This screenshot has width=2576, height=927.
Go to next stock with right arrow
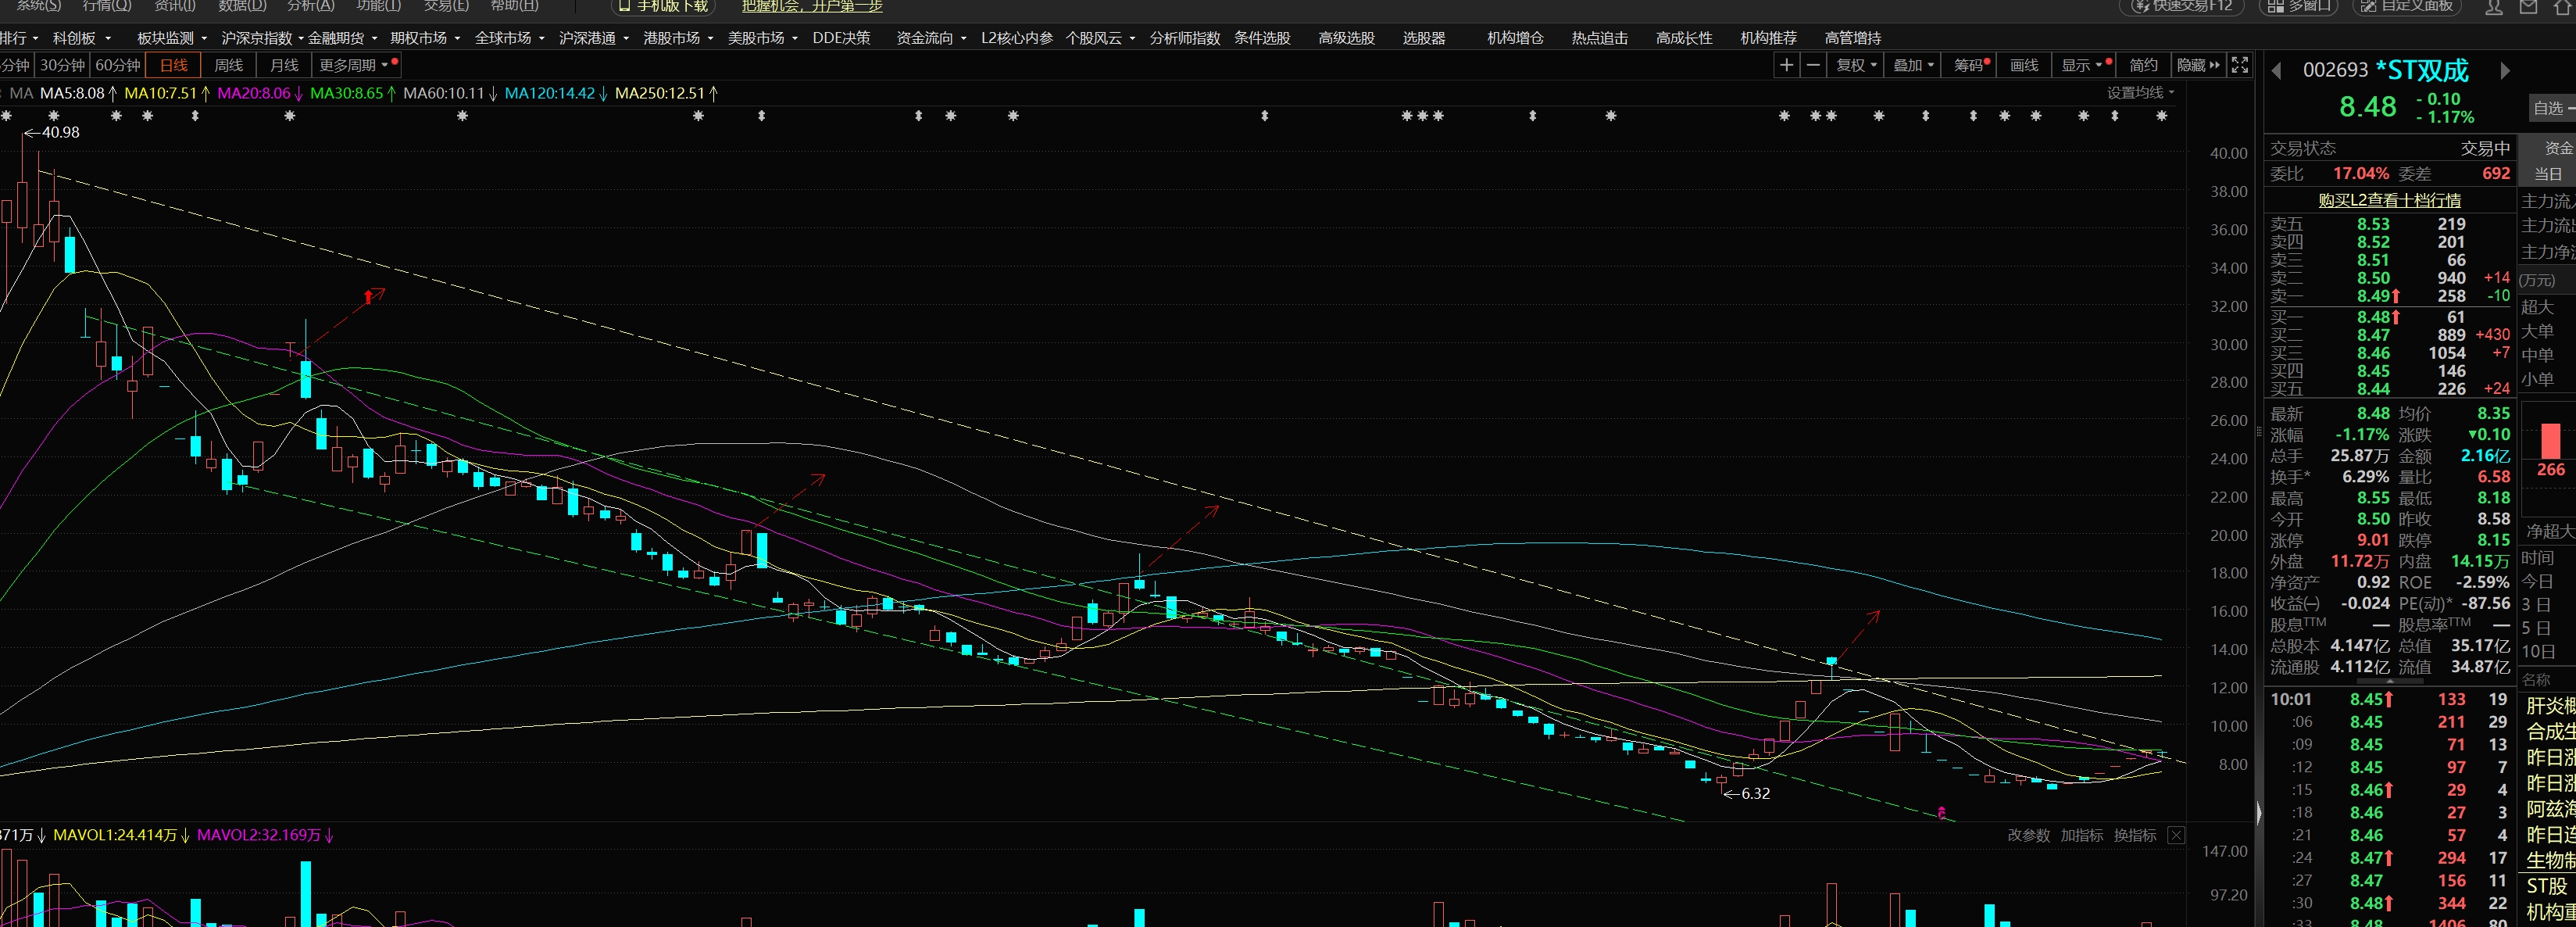click(x=2505, y=71)
